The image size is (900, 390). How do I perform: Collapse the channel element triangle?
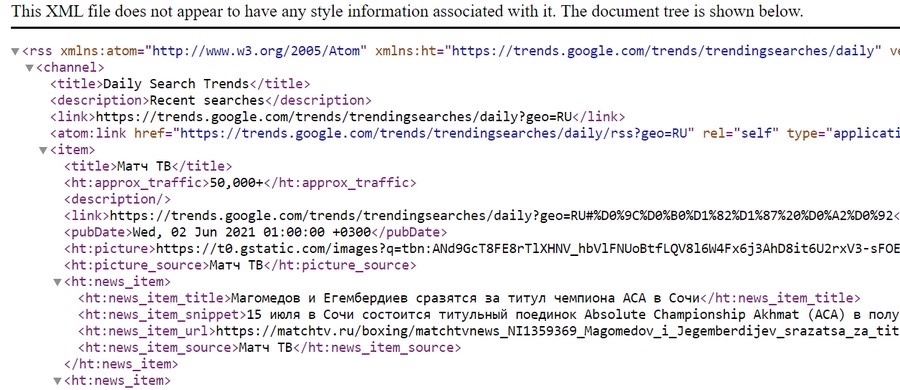click(x=29, y=68)
